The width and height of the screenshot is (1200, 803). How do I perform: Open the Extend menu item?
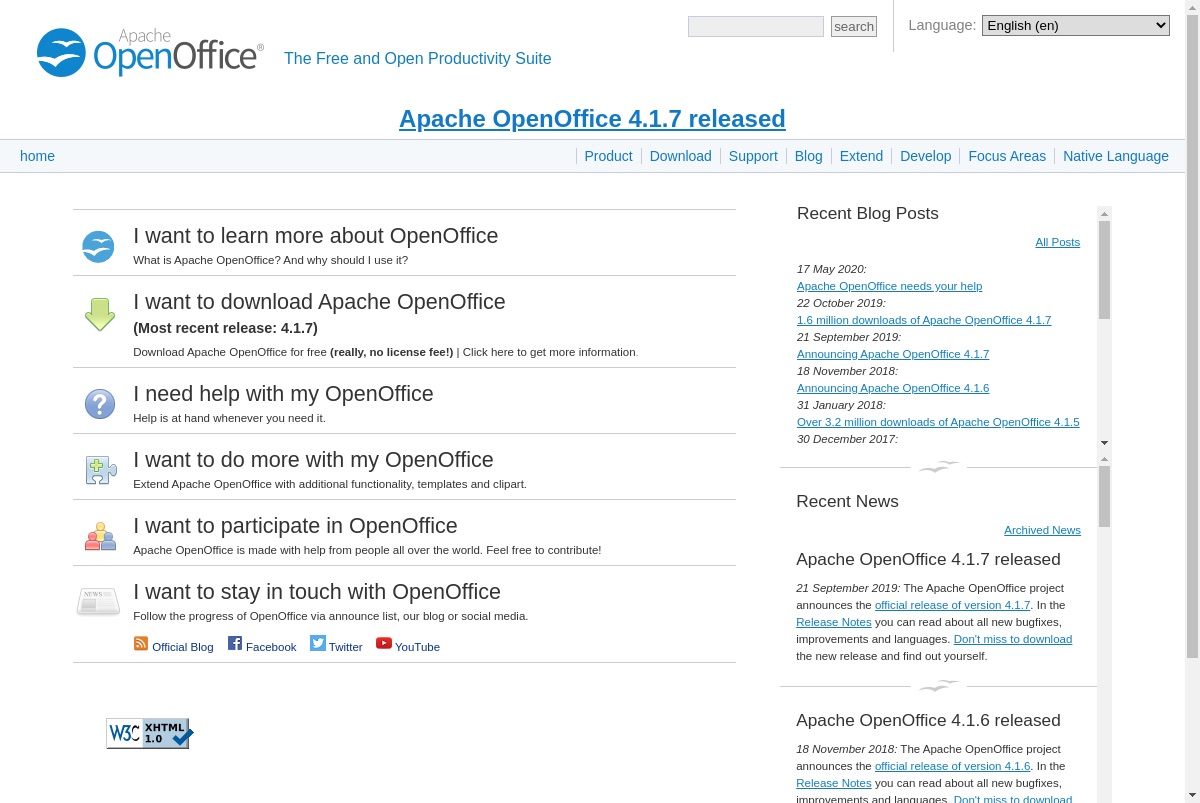[861, 156]
